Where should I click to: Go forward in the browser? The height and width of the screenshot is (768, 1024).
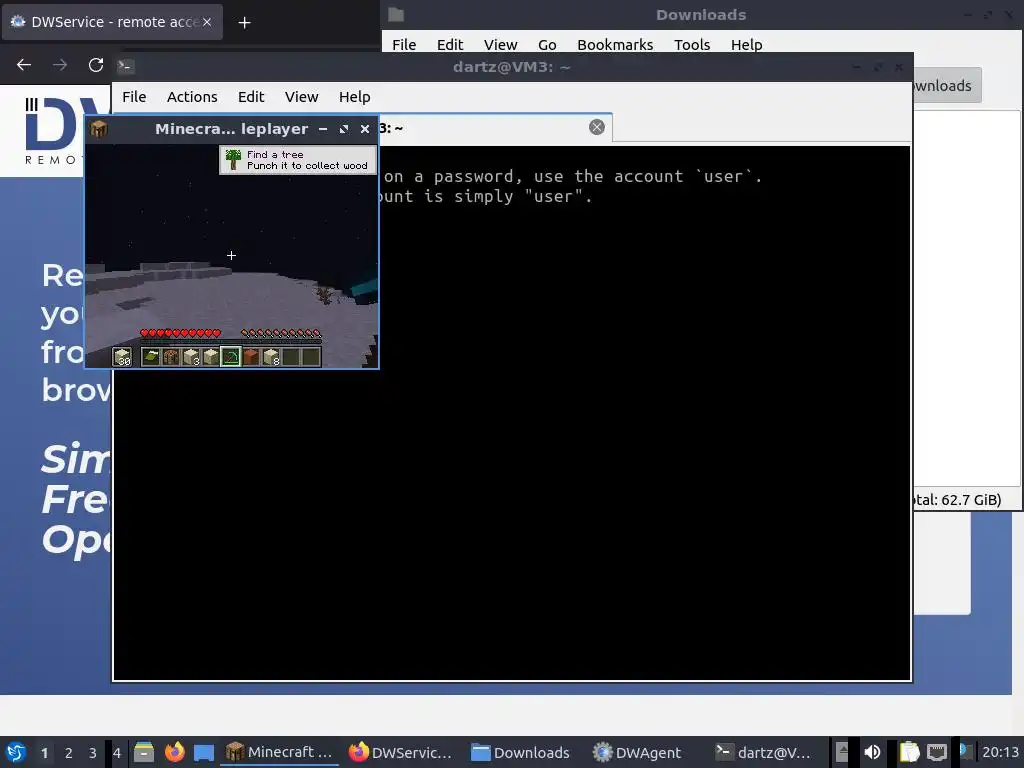pyautogui.click(x=60, y=65)
